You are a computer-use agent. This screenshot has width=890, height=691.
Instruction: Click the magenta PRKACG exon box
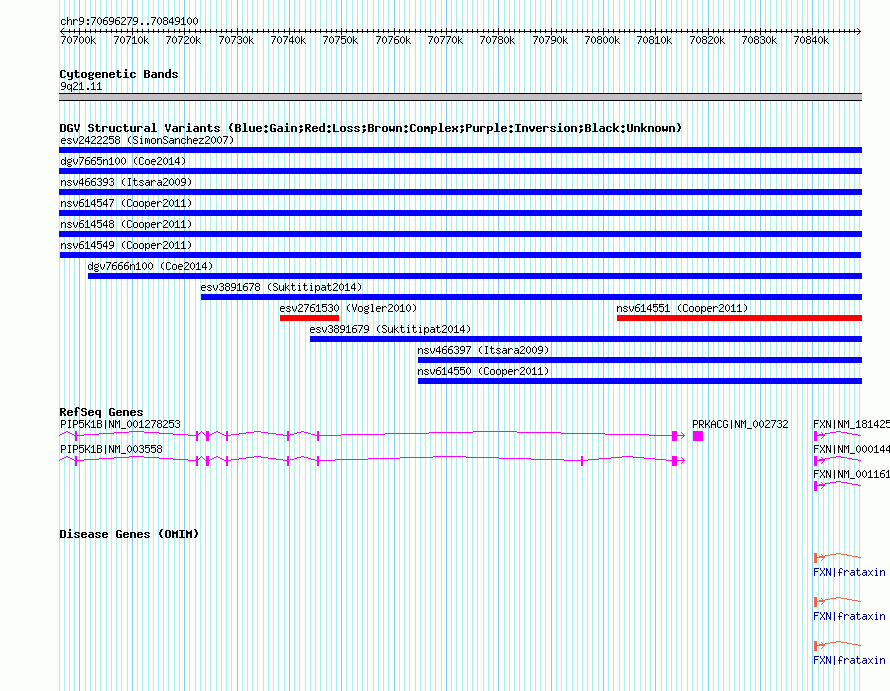click(698, 435)
